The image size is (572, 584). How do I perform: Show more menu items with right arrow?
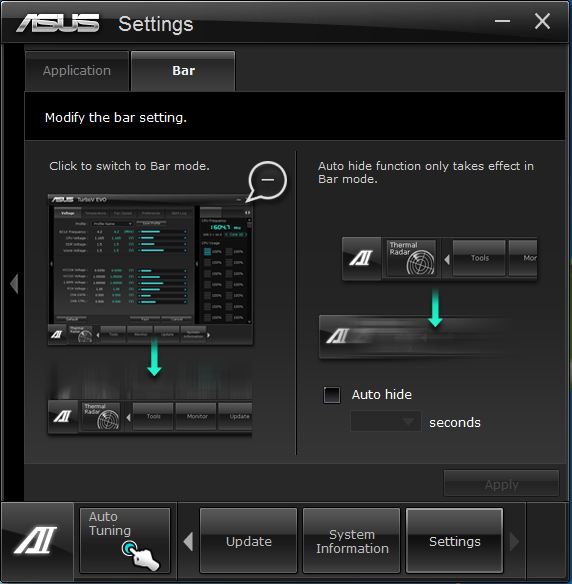514,541
